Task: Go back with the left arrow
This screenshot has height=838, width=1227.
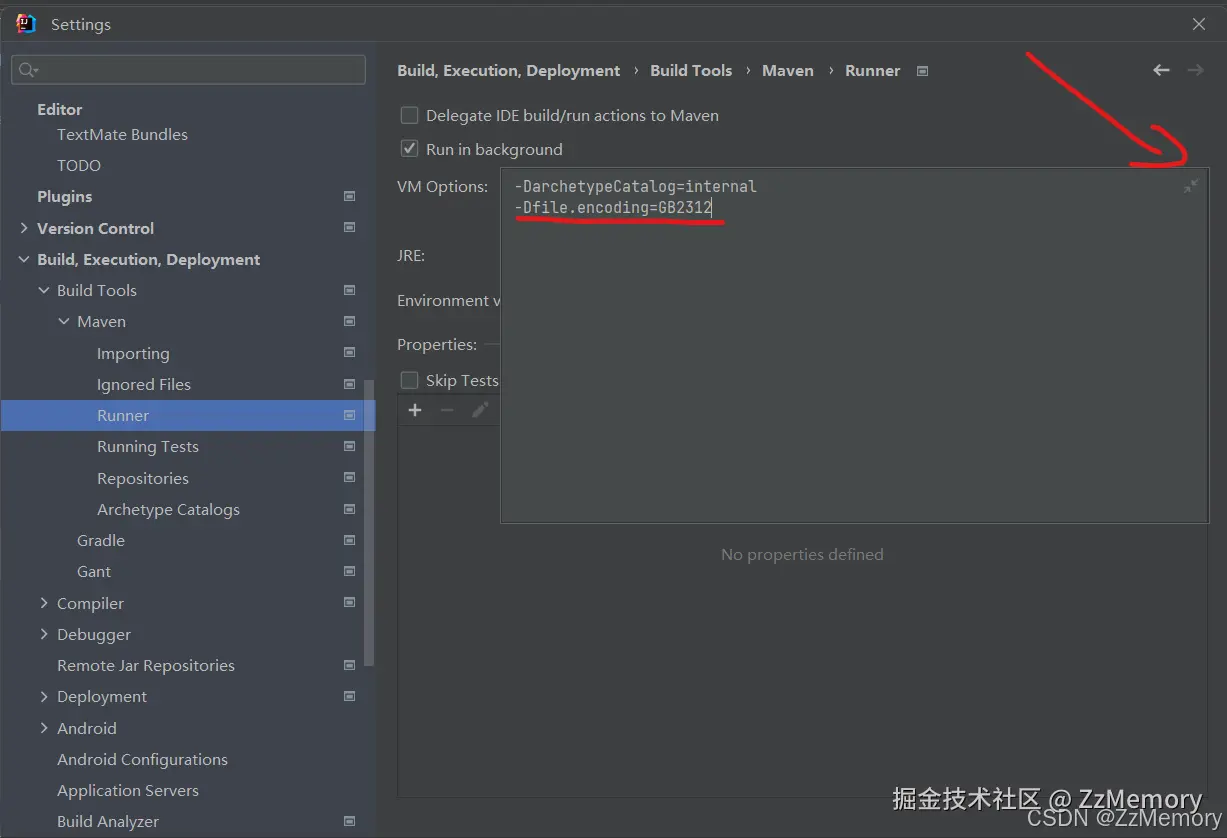Action: 1161,70
